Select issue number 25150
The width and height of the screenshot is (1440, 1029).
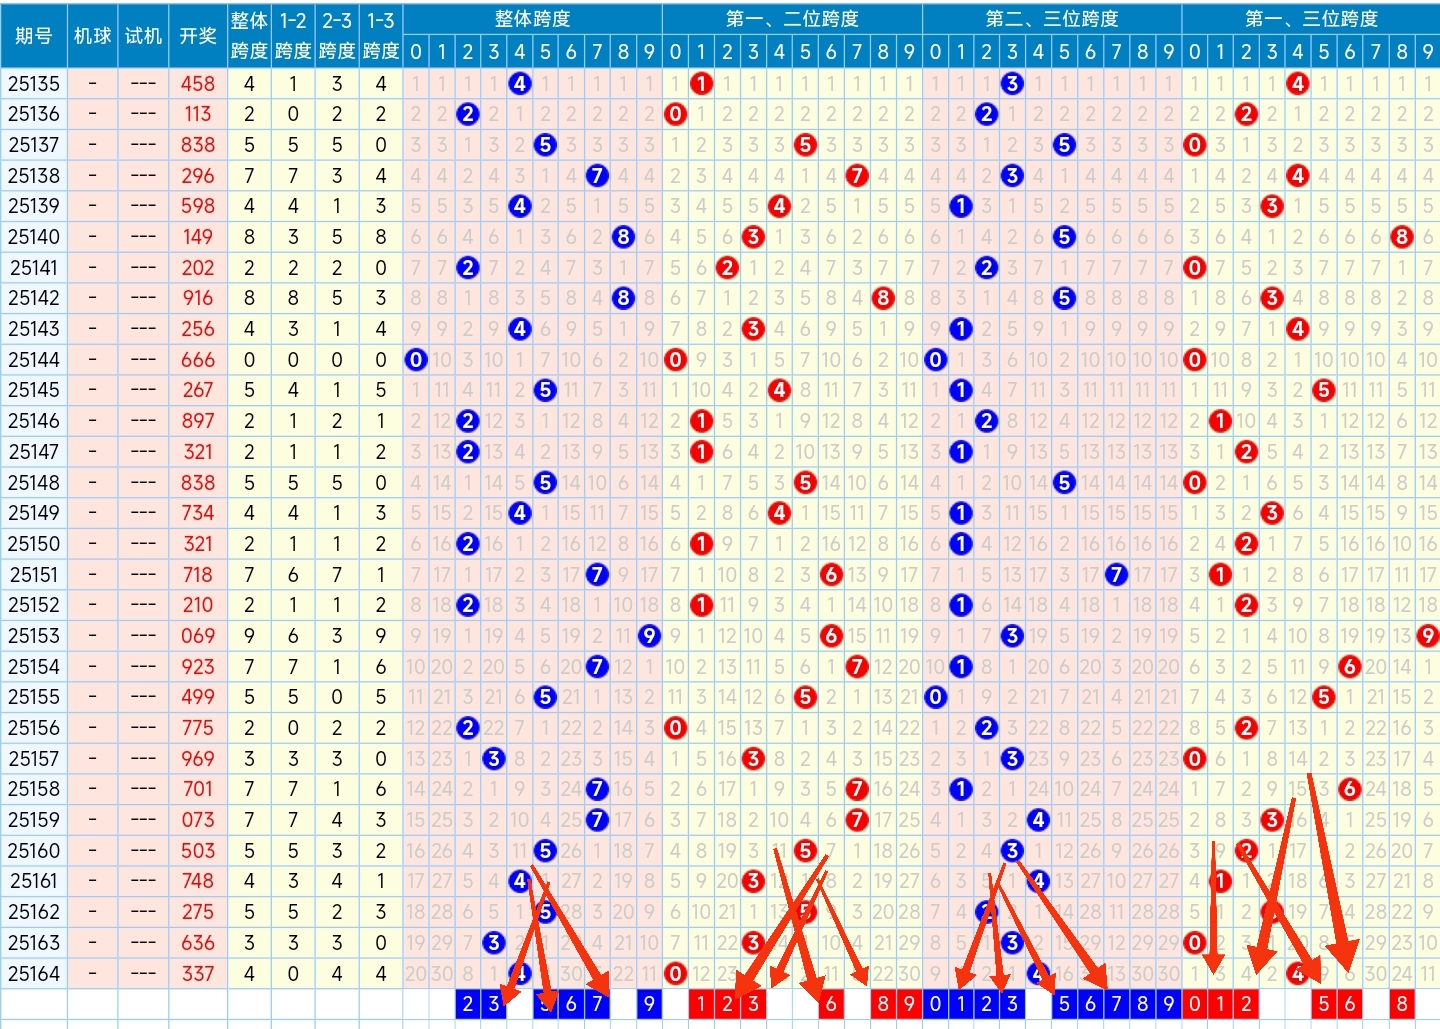click(34, 544)
